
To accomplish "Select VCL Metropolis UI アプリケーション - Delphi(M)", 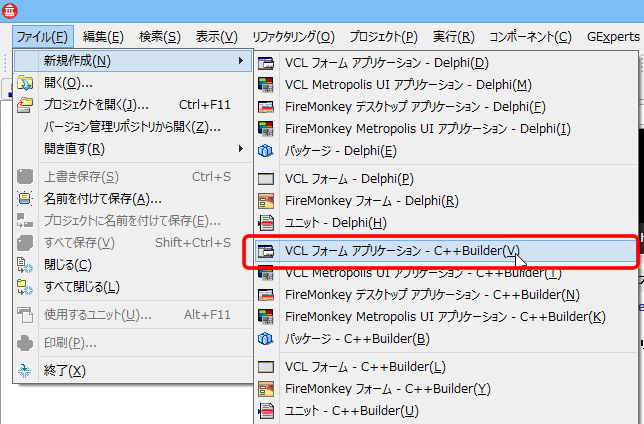I will click(x=446, y=85).
